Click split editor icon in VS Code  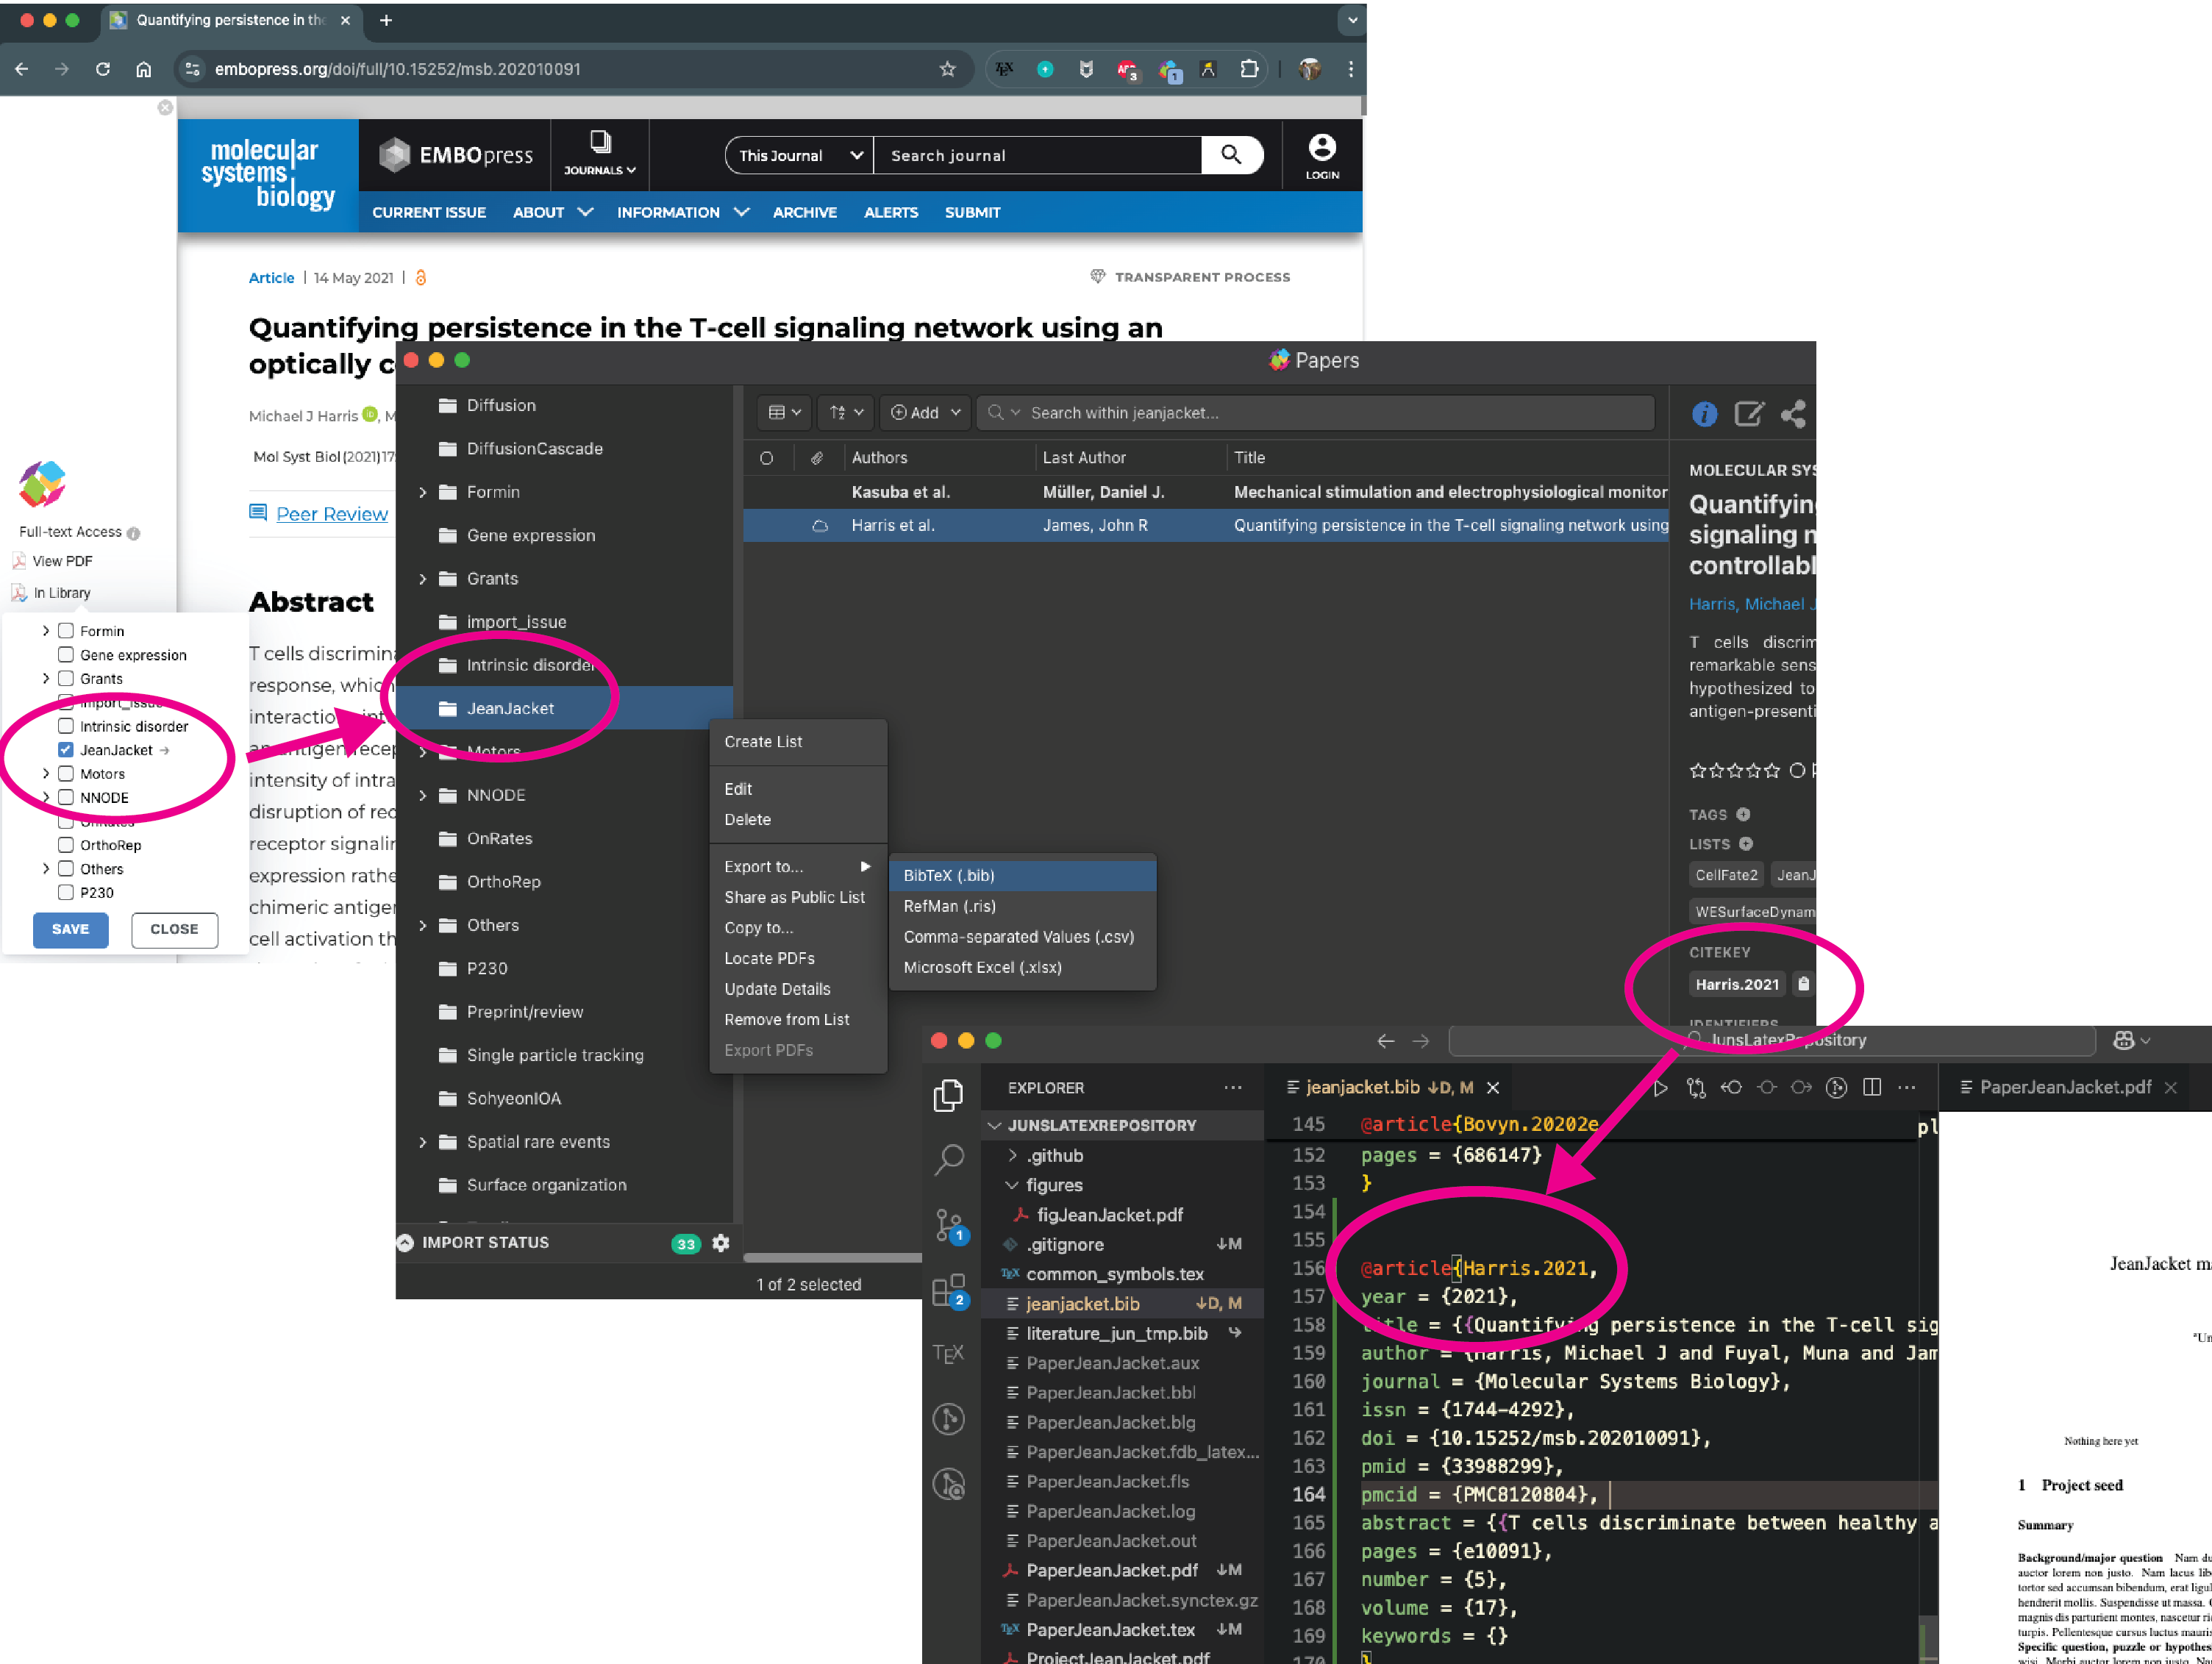coord(1872,1088)
